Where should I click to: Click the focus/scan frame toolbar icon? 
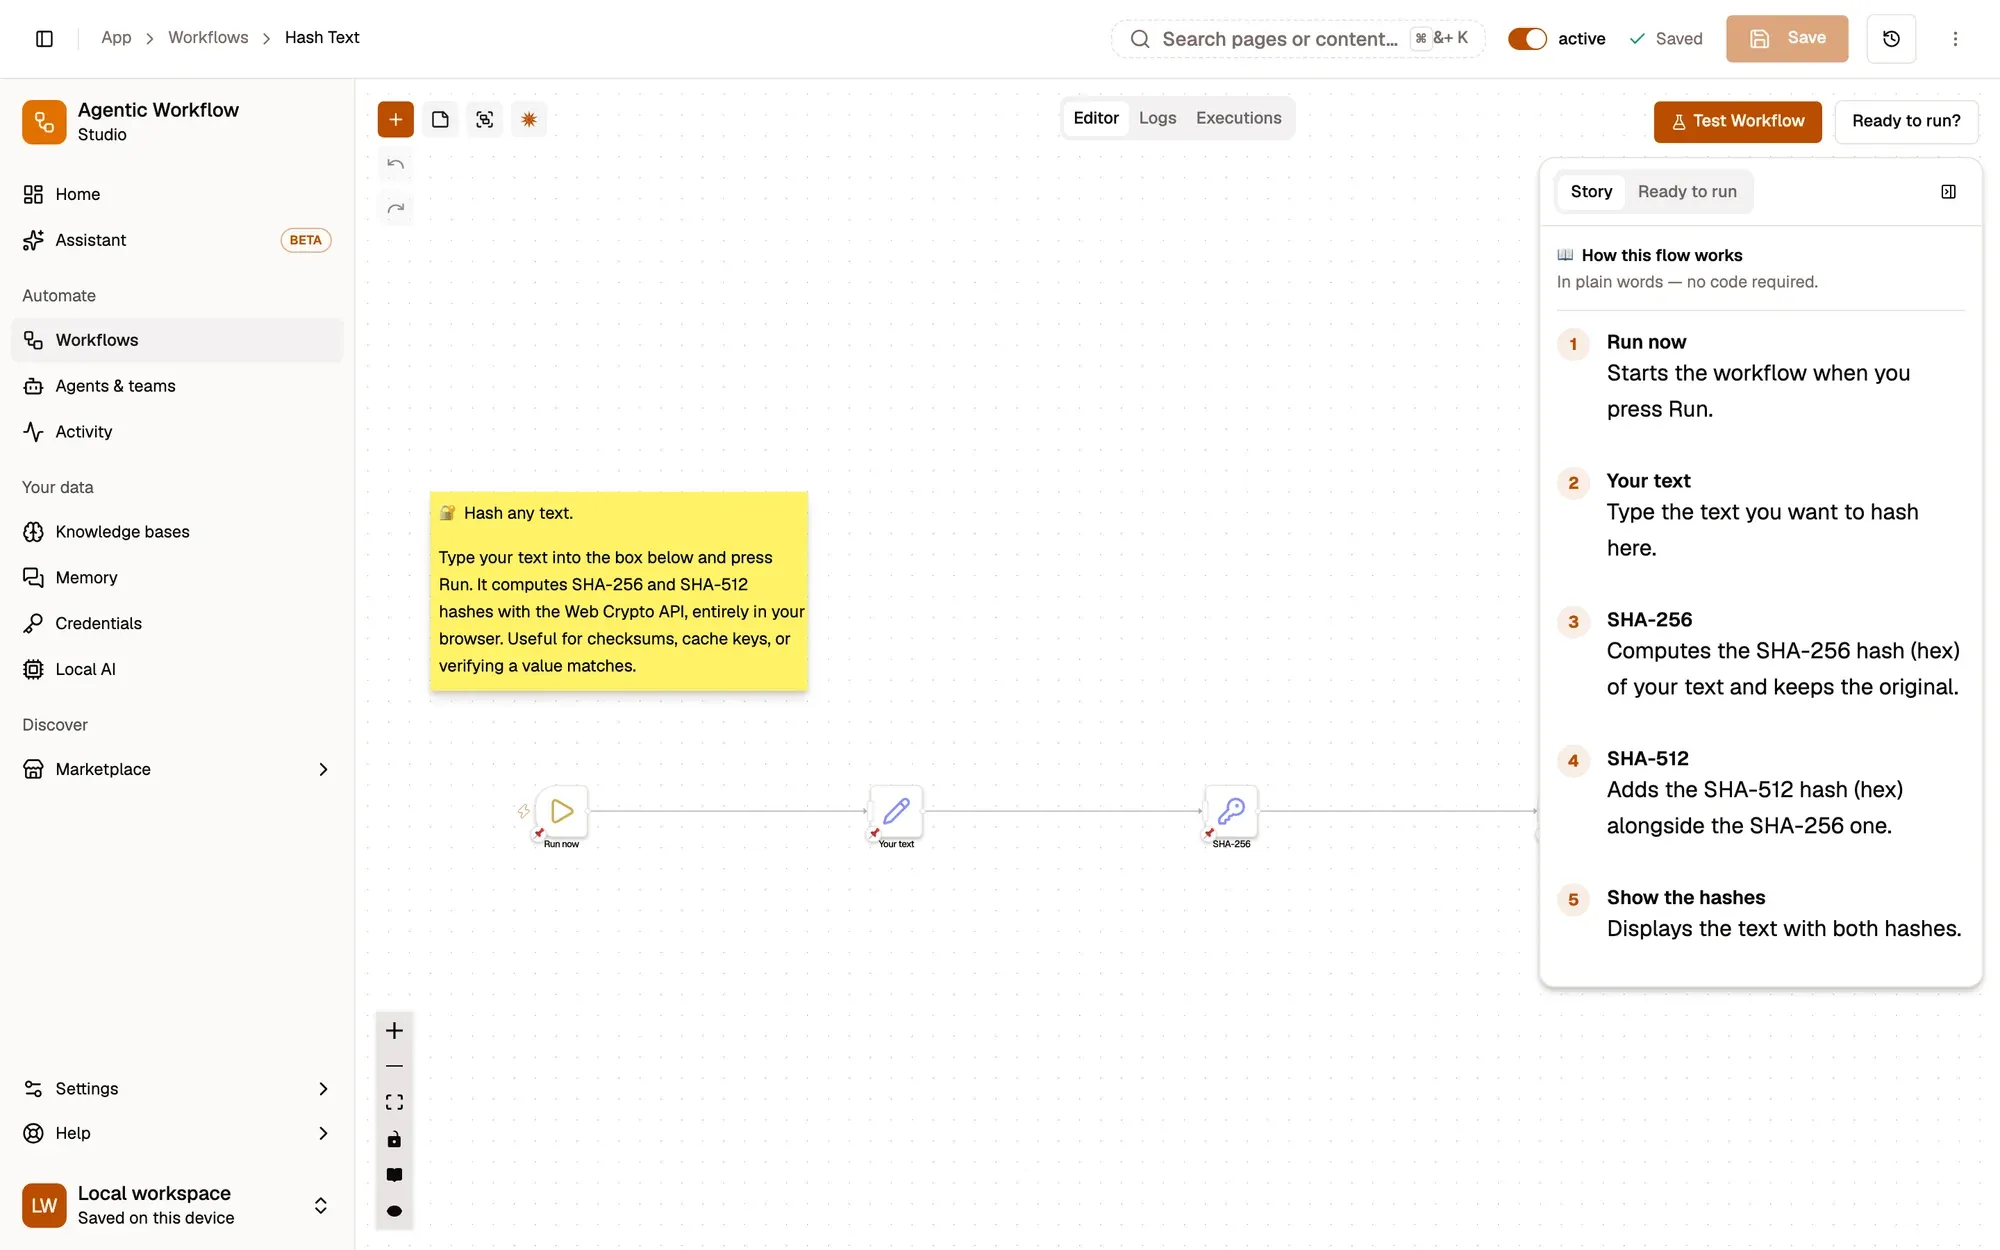coord(484,120)
